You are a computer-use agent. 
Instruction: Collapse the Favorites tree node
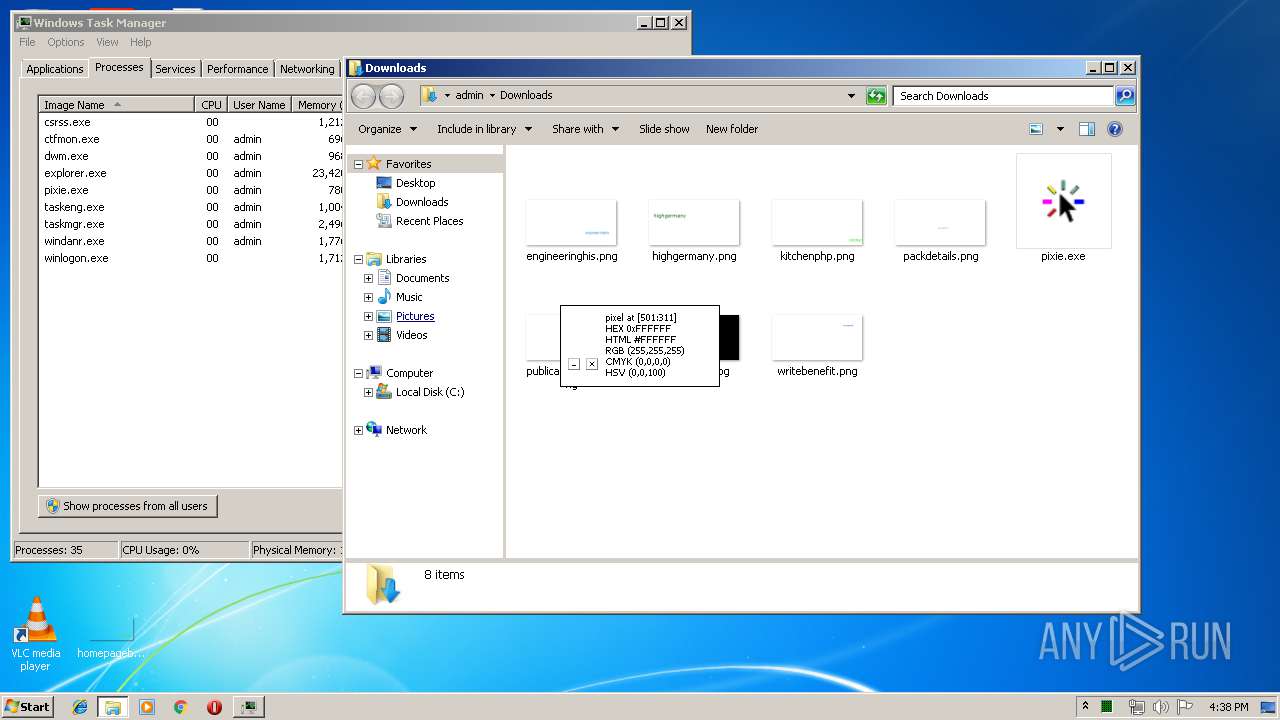coord(358,164)
